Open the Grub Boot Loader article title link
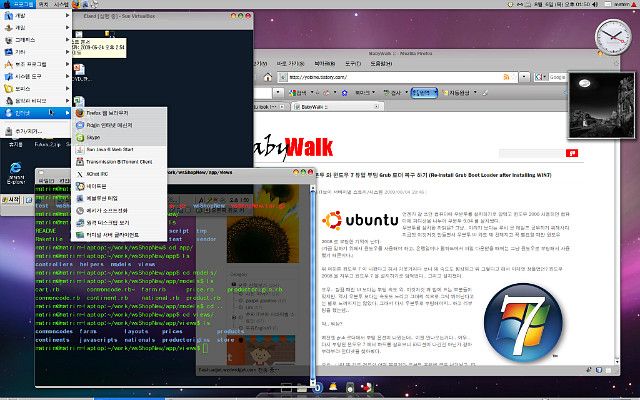This screenshot has height=400, width=640. pos(433,175)
